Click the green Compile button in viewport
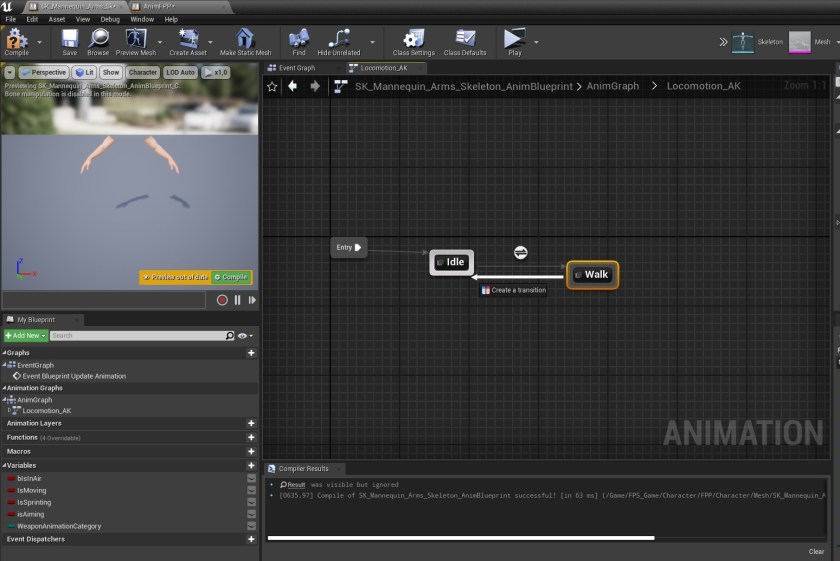This screenshot has width=840, height=561. click(x=231, y=277)
